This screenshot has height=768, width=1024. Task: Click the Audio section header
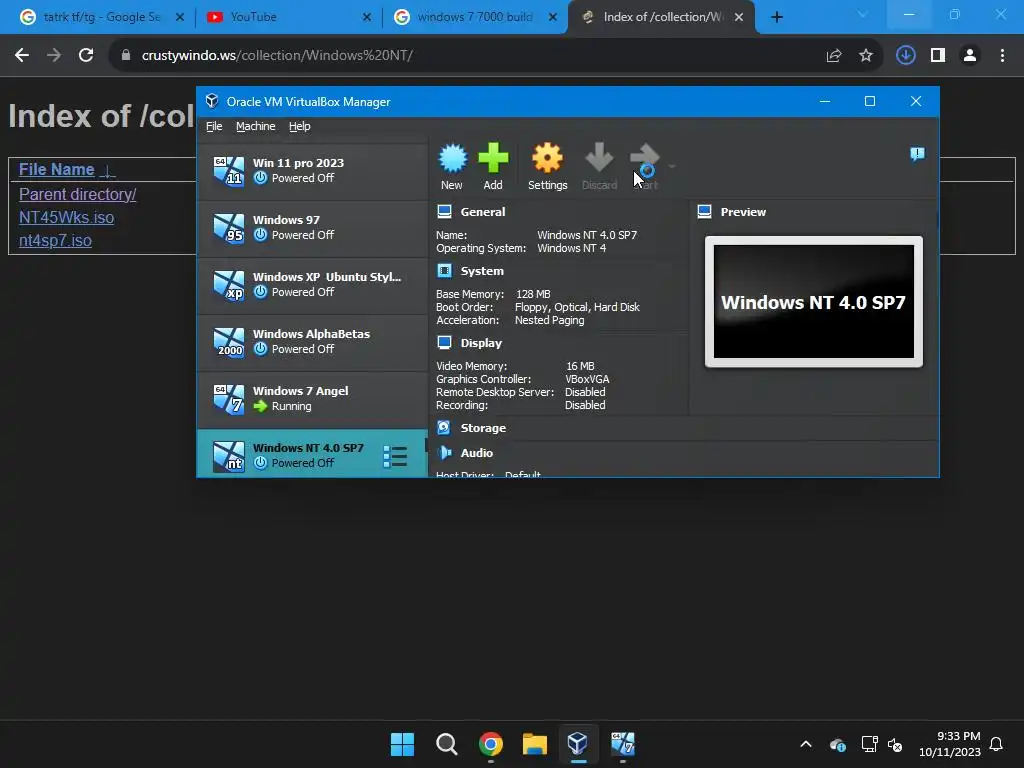point(477,453)
